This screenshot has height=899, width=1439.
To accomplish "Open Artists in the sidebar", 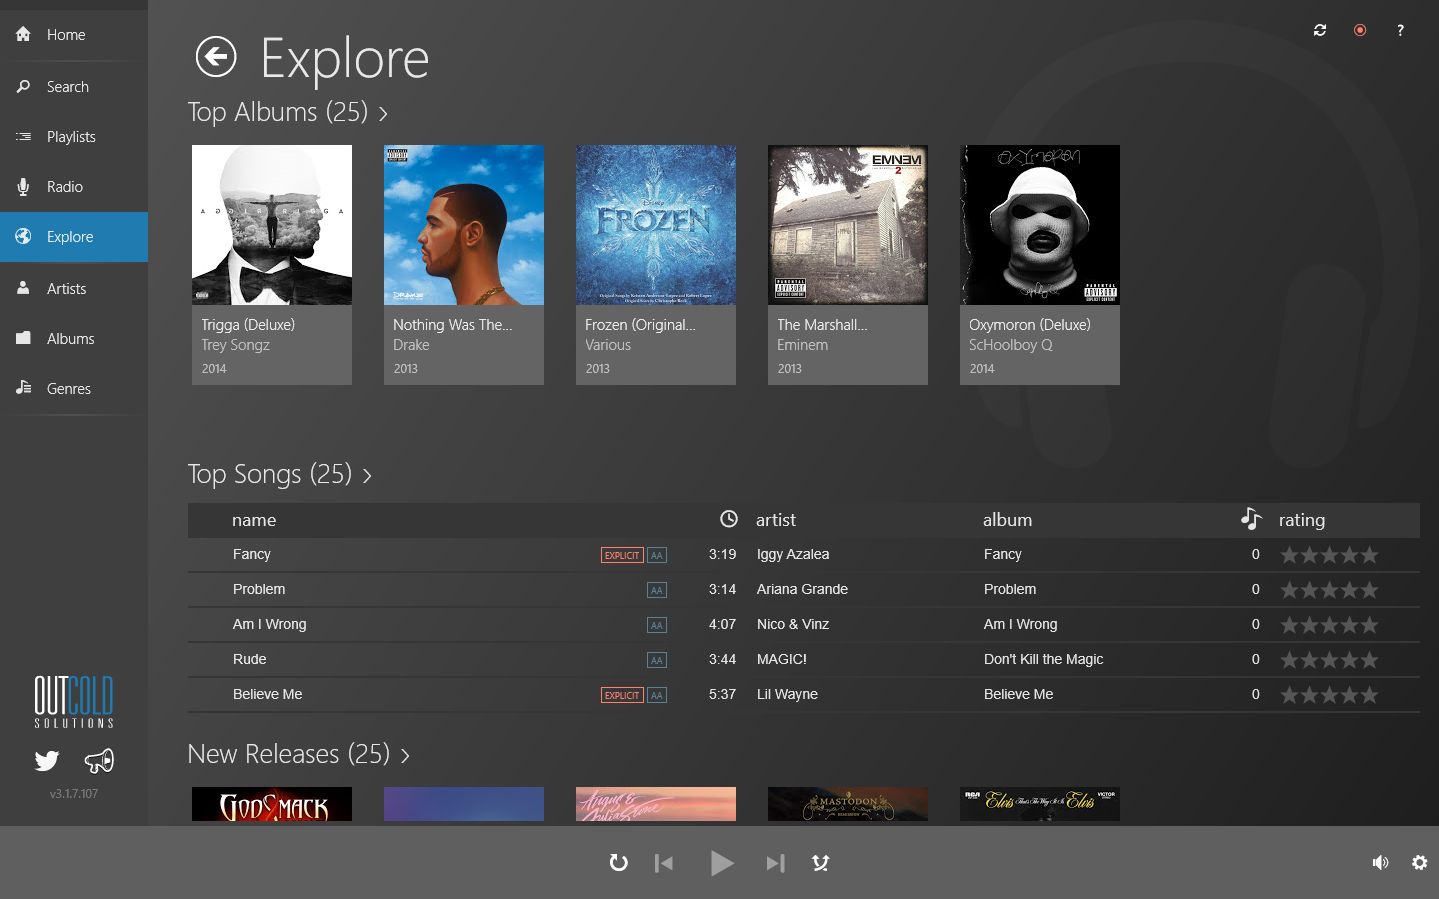I will tap(74, 289).
